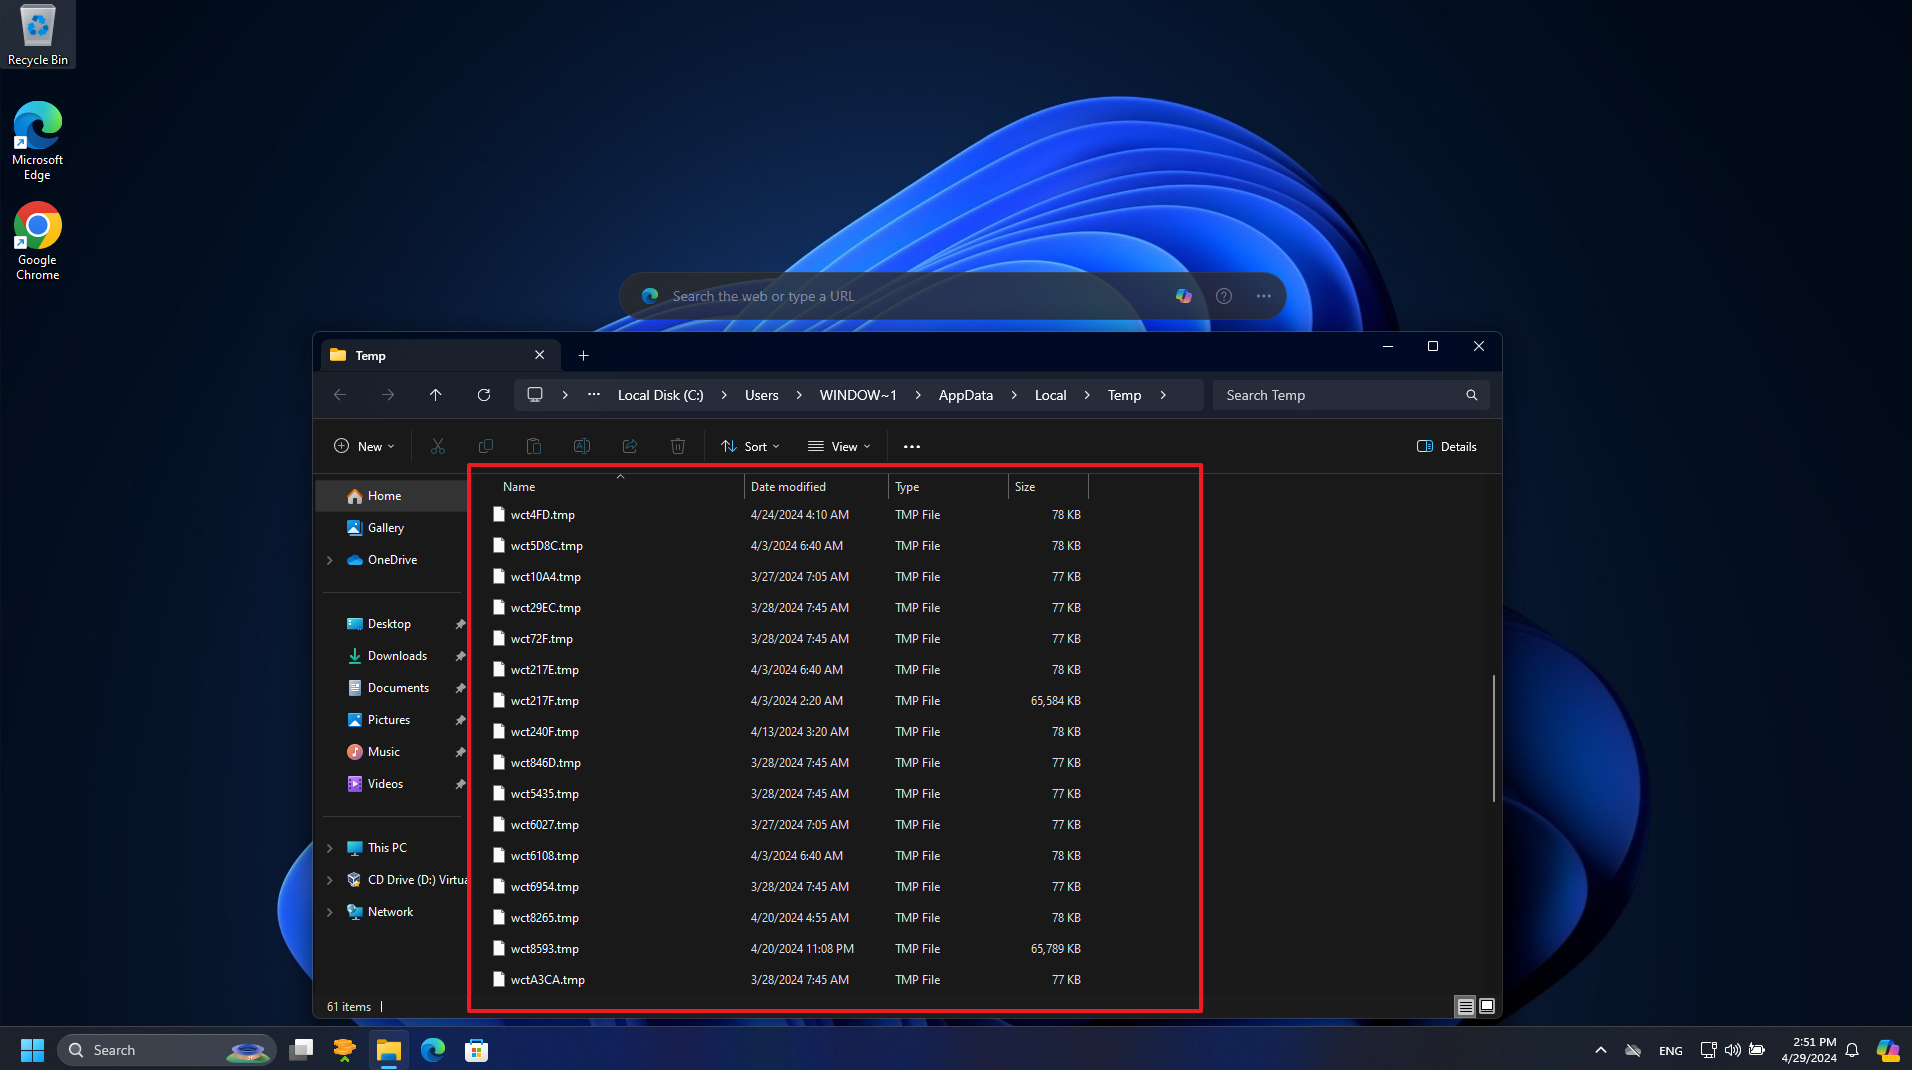Screen dimensions: 1912x1070
Task: Expand the OneDrive tree node
Action: [x=330, y=560]
